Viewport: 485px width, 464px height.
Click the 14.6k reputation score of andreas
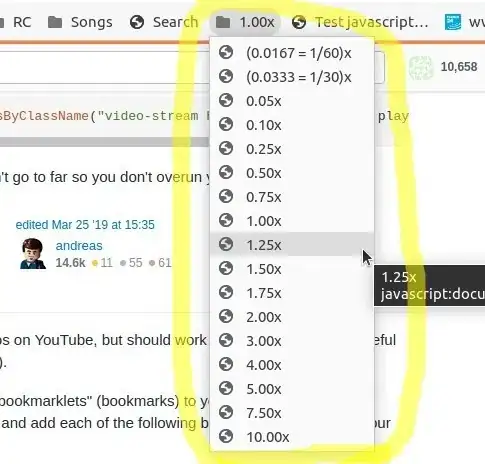click(70, 263)
